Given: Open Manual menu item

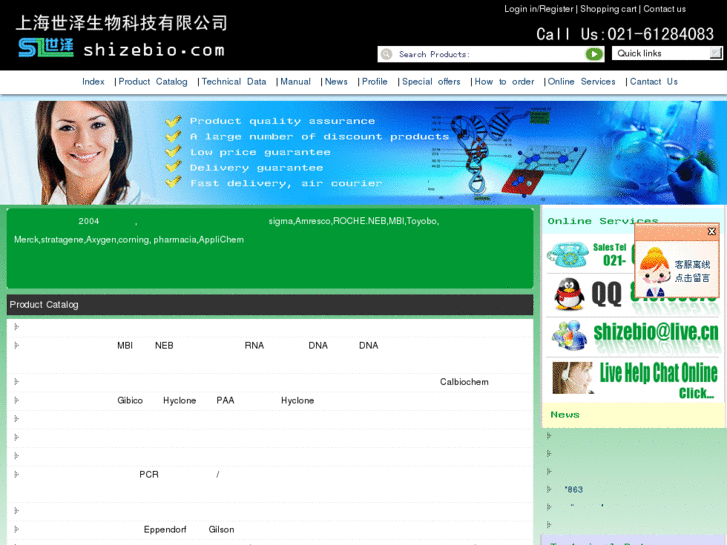Looking at the screenshot, I should coord(295,82).
